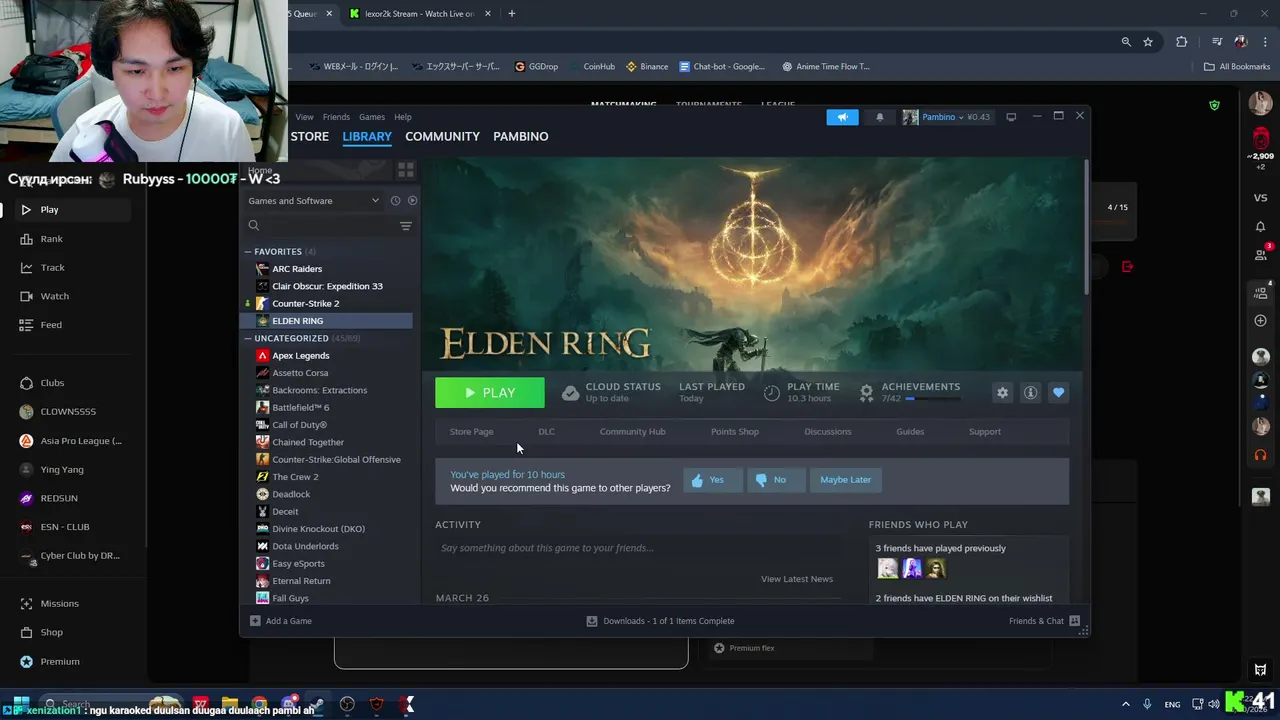The height and width of the screenshot is (720, 1280).
Task: Open FACEIT notifications bell on right rail
Action: (1260, 227)
